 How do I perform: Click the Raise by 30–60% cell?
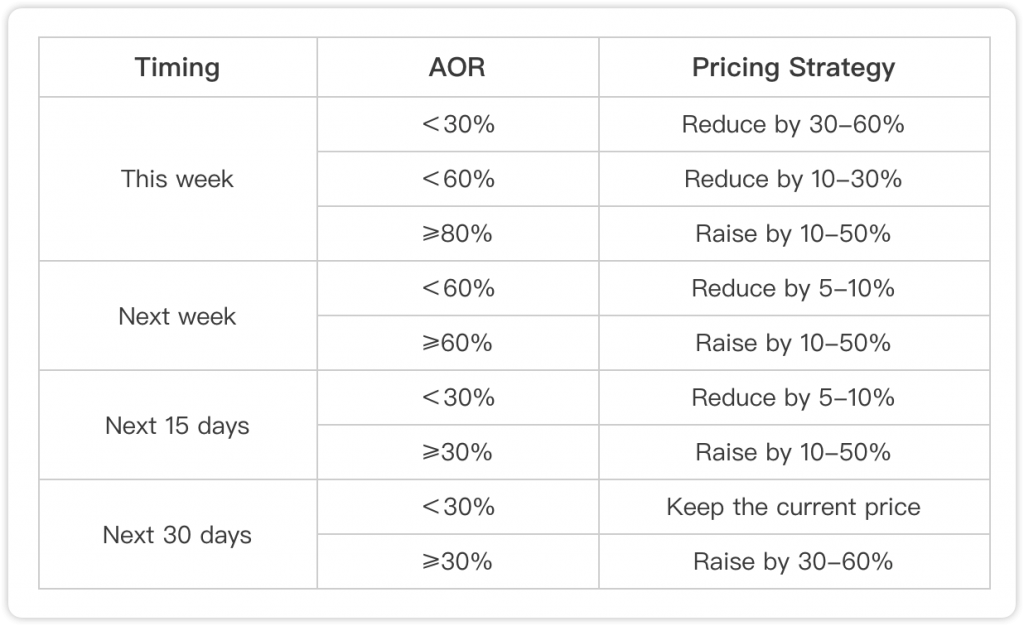[x=794, y=561]
